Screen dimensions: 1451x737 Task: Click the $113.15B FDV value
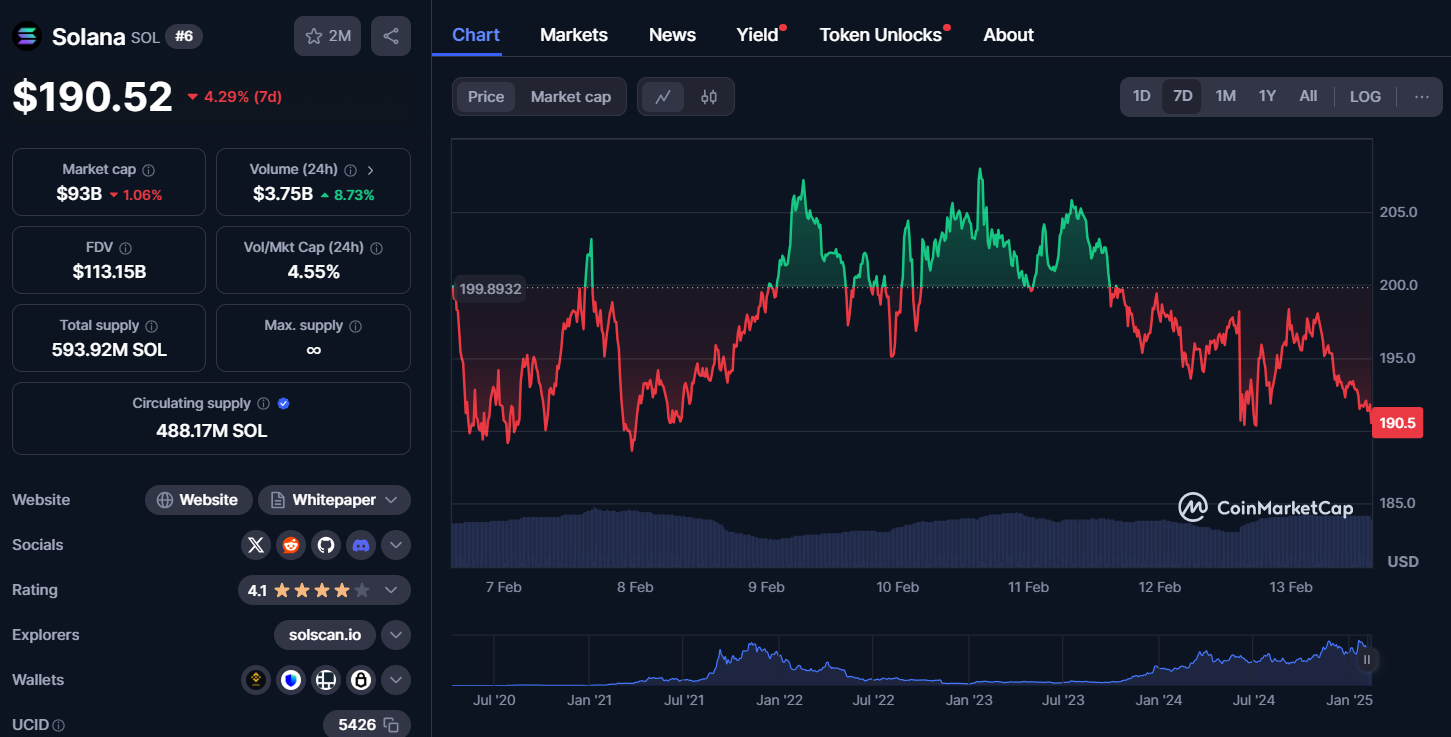[x=109, y=271]
